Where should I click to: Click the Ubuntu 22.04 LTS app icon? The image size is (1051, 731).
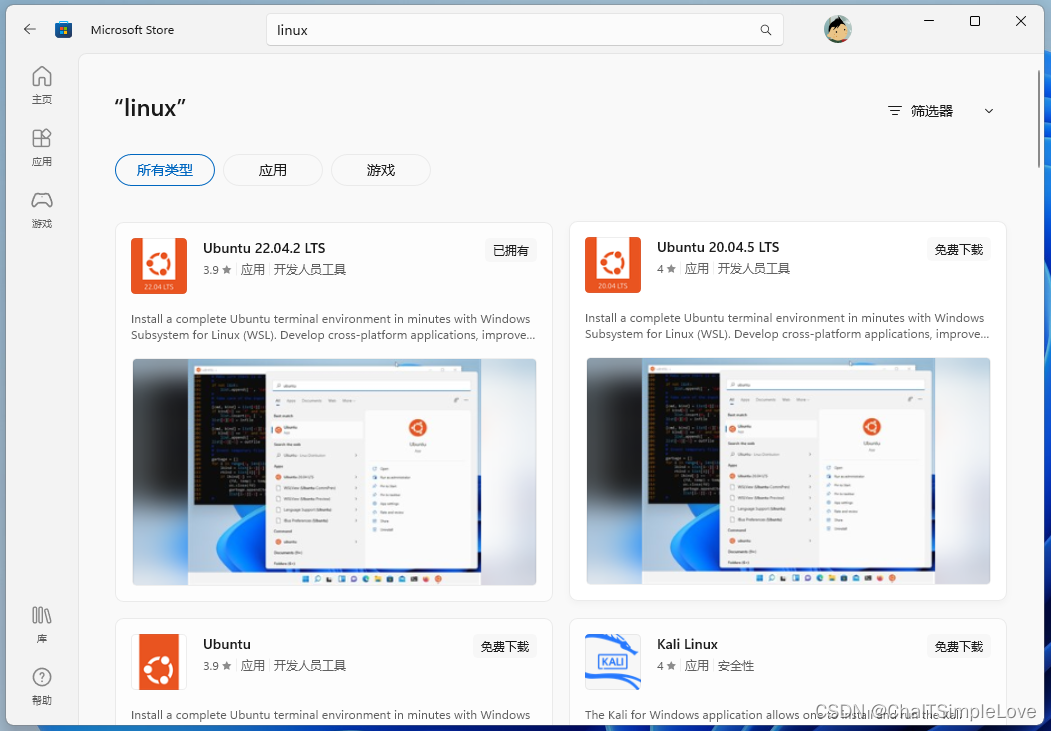[x=159, y=265]
